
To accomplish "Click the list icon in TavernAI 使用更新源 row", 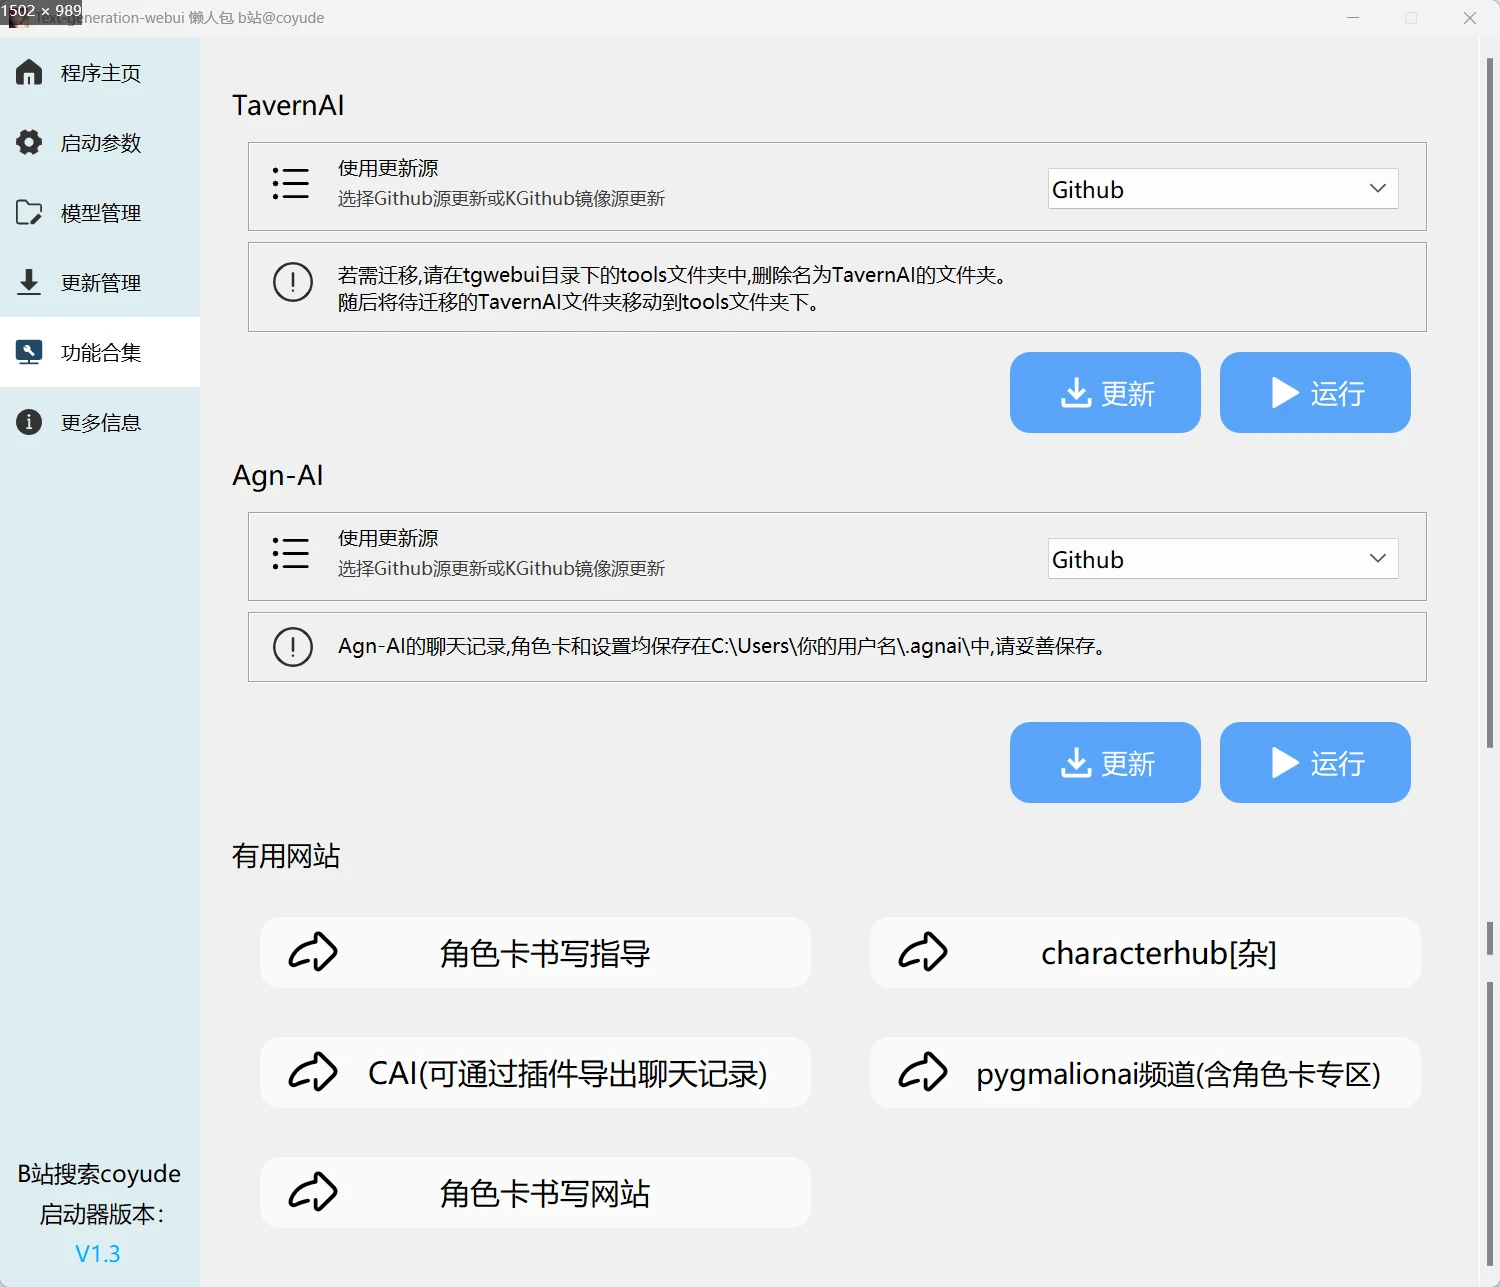I will (291, 183).
